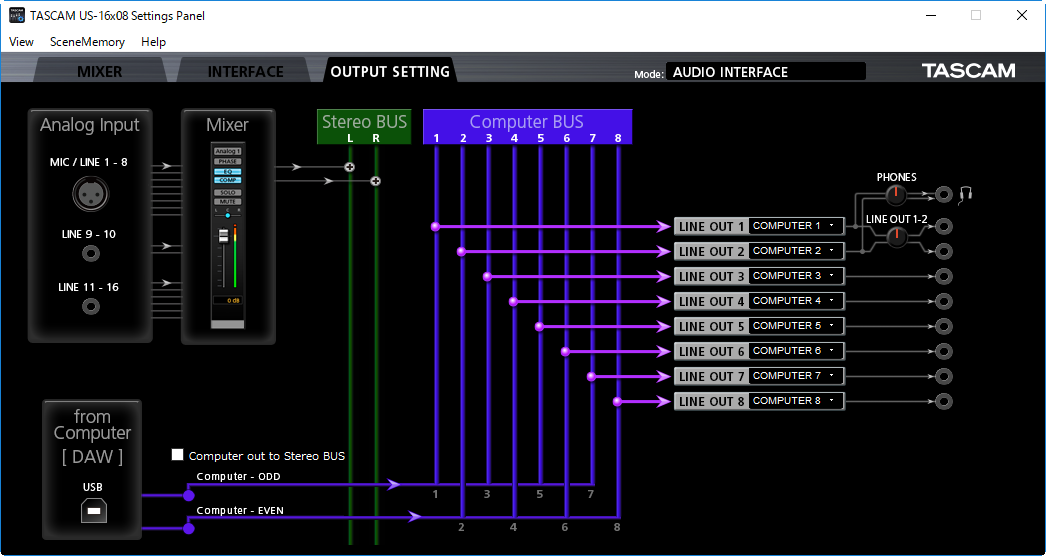Click the "Analog Input" panel title
Viewport: 1046px width, 556px height.
(90, 125)
